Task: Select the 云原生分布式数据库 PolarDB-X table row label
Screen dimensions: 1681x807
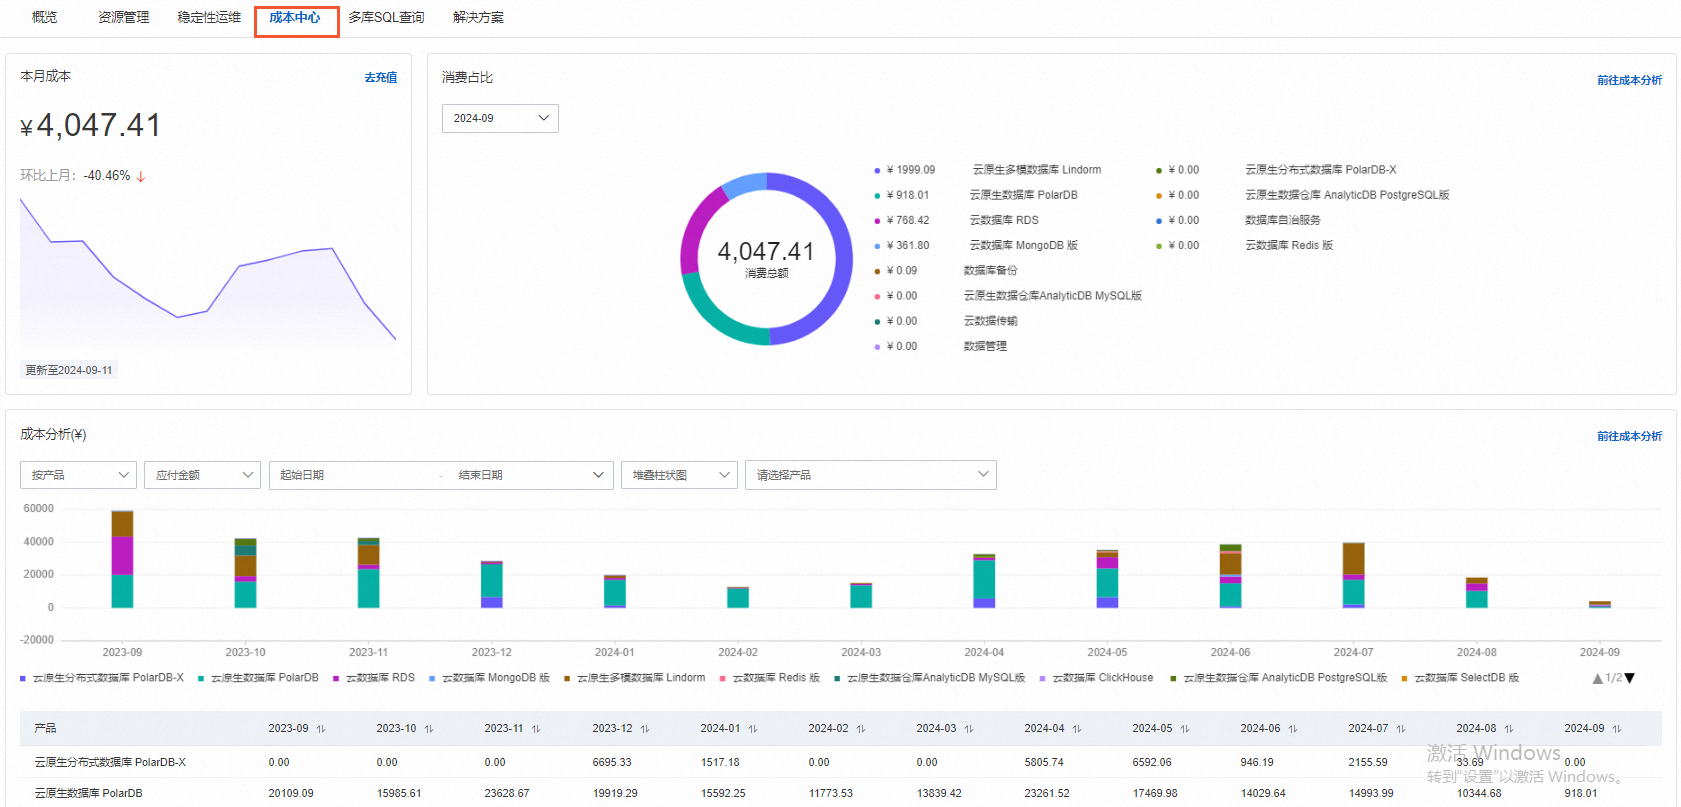Action: [x=110, y=762]
